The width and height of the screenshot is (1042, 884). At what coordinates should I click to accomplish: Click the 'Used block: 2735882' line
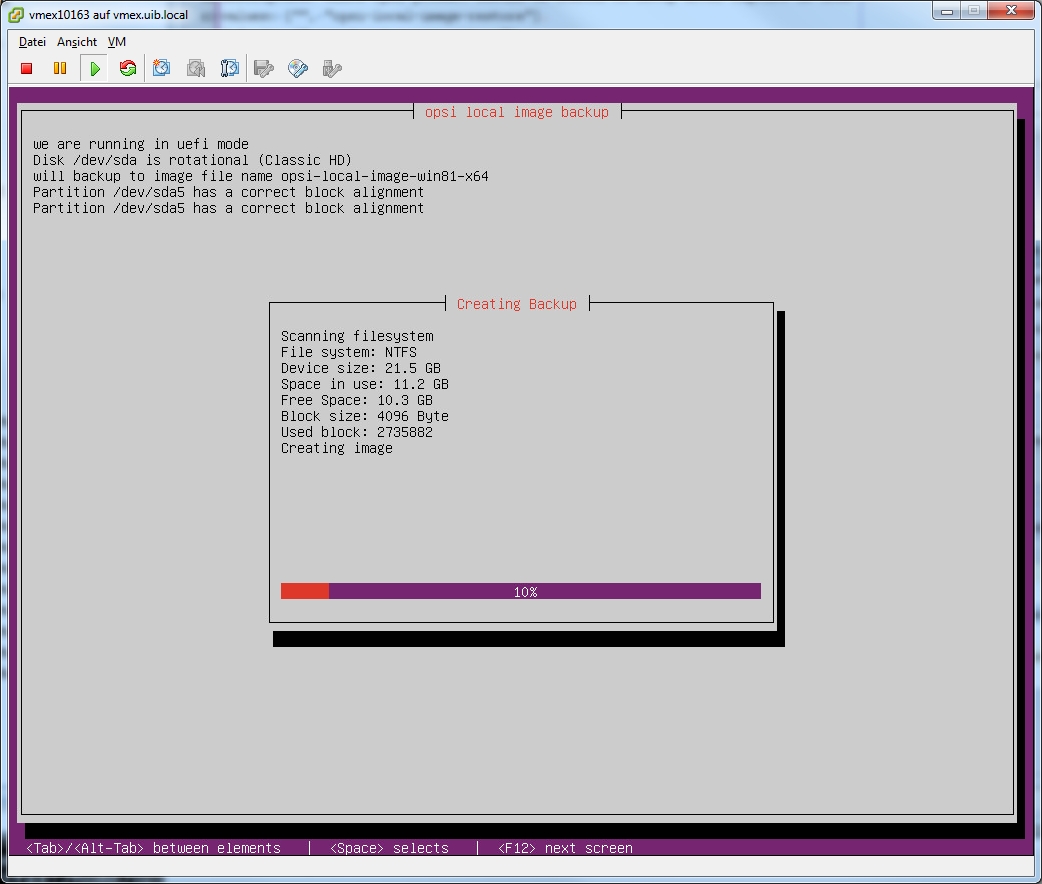[356, 432]
